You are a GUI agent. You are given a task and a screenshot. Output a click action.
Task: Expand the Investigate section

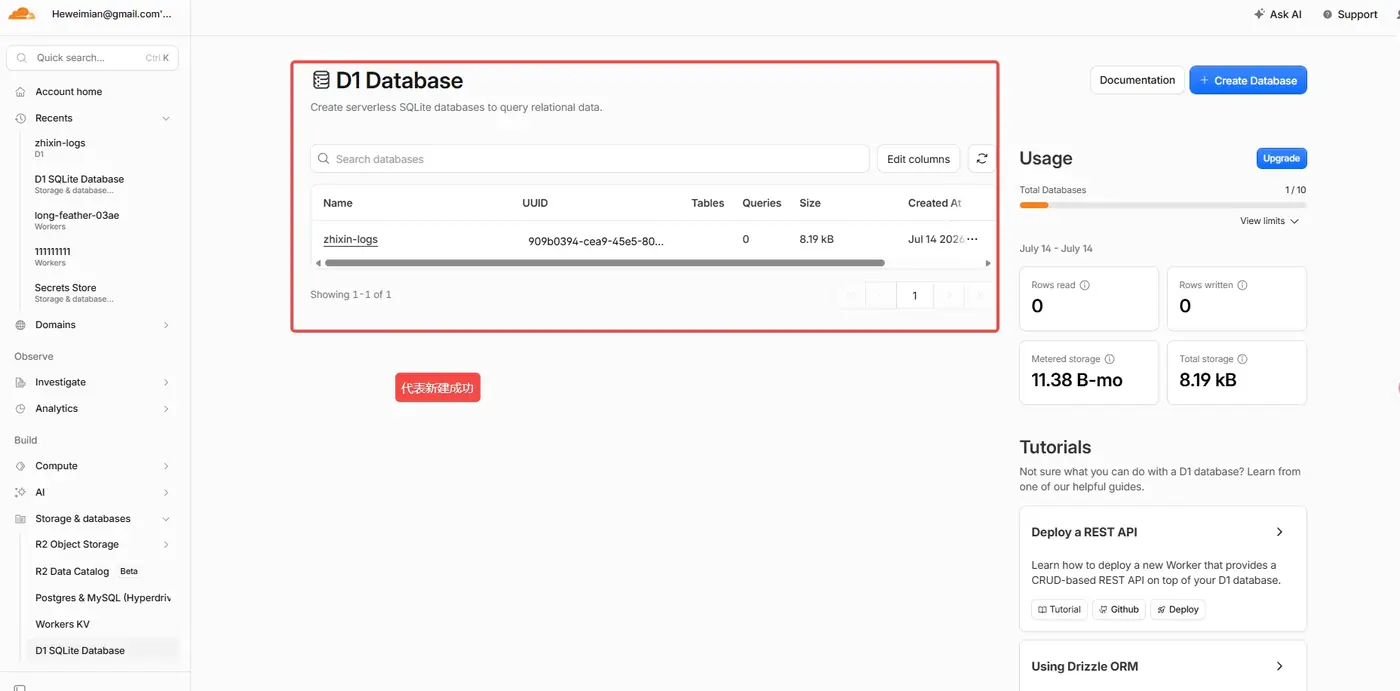[x=166, y=382]
